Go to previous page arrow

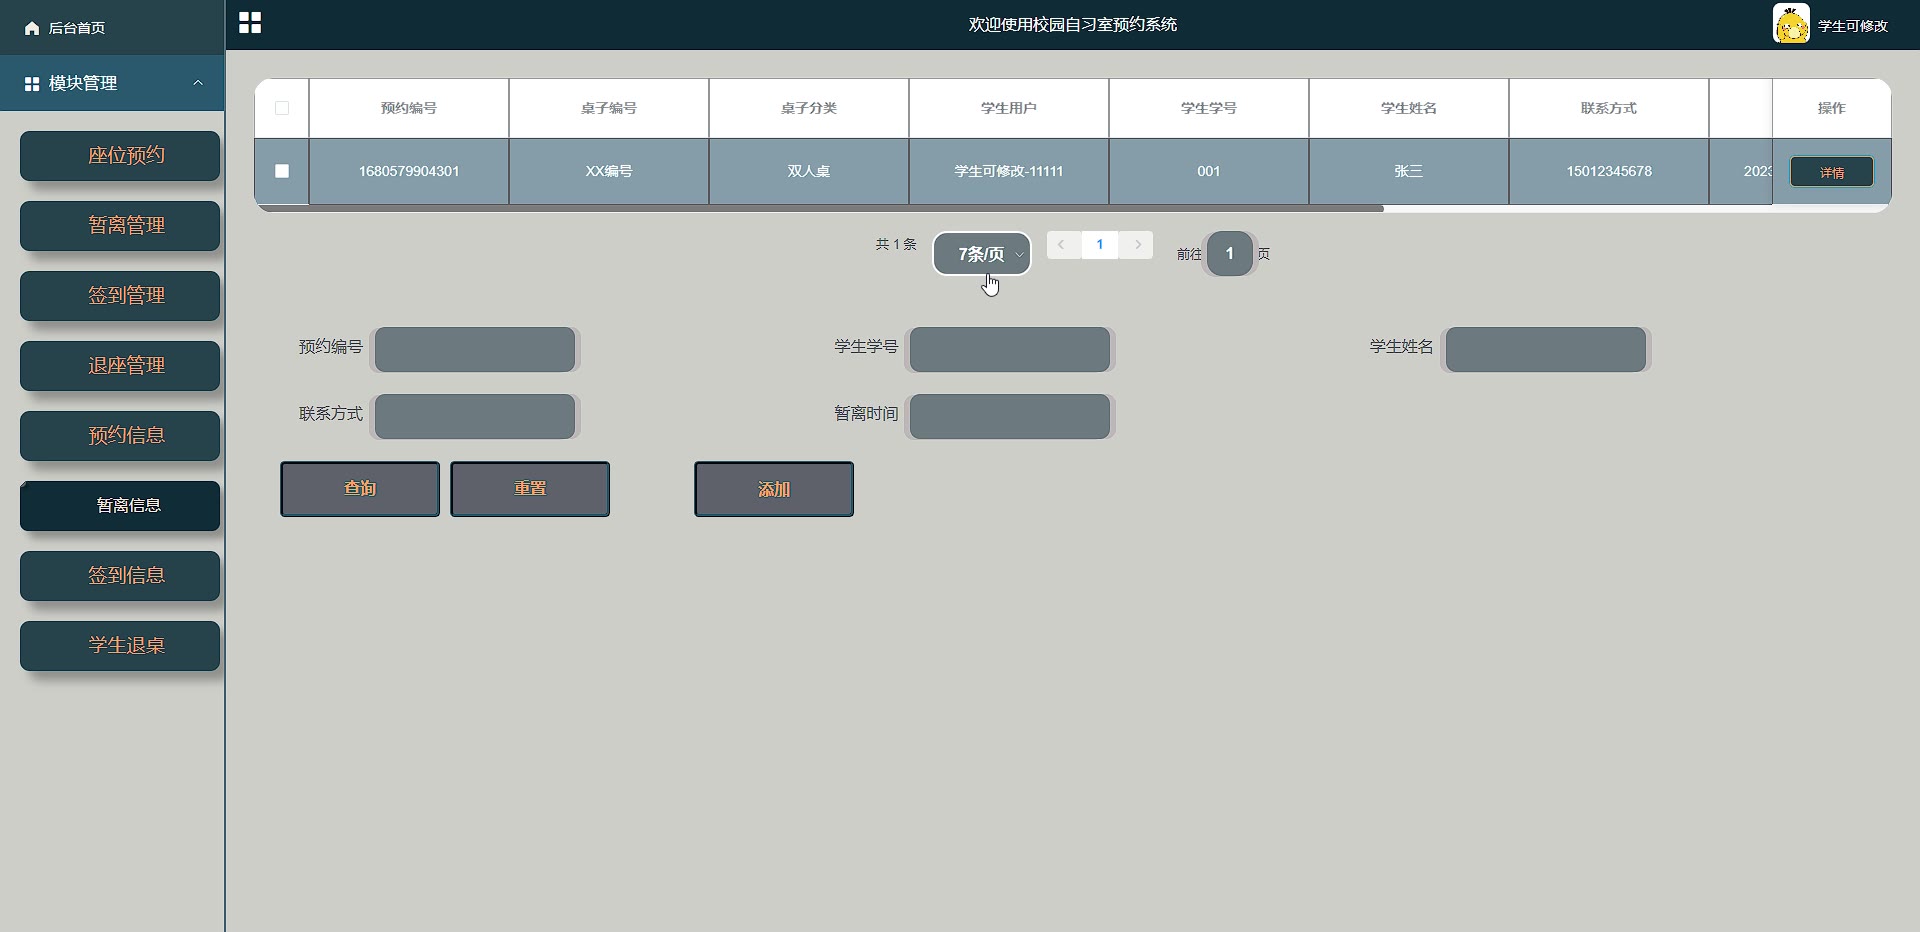pos(1062,245)
